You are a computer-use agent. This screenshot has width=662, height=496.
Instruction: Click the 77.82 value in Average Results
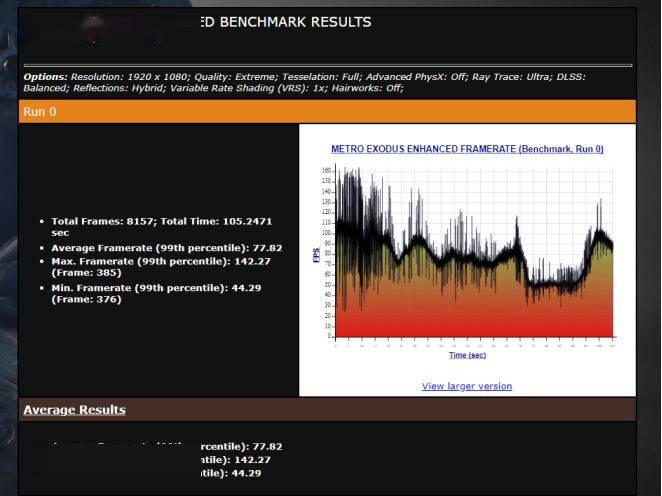pyautogui.click(x=267, y=446)
